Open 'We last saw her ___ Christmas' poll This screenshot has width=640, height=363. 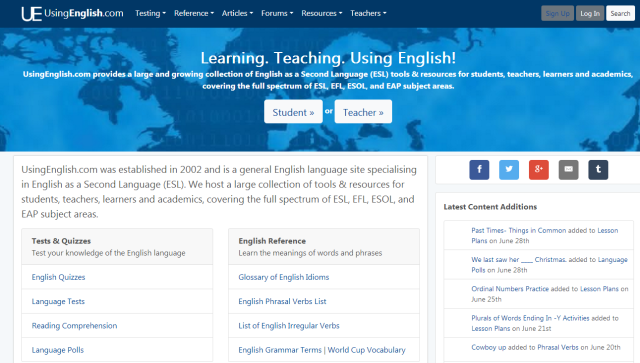pyautogui.click(x=518, y=259)
